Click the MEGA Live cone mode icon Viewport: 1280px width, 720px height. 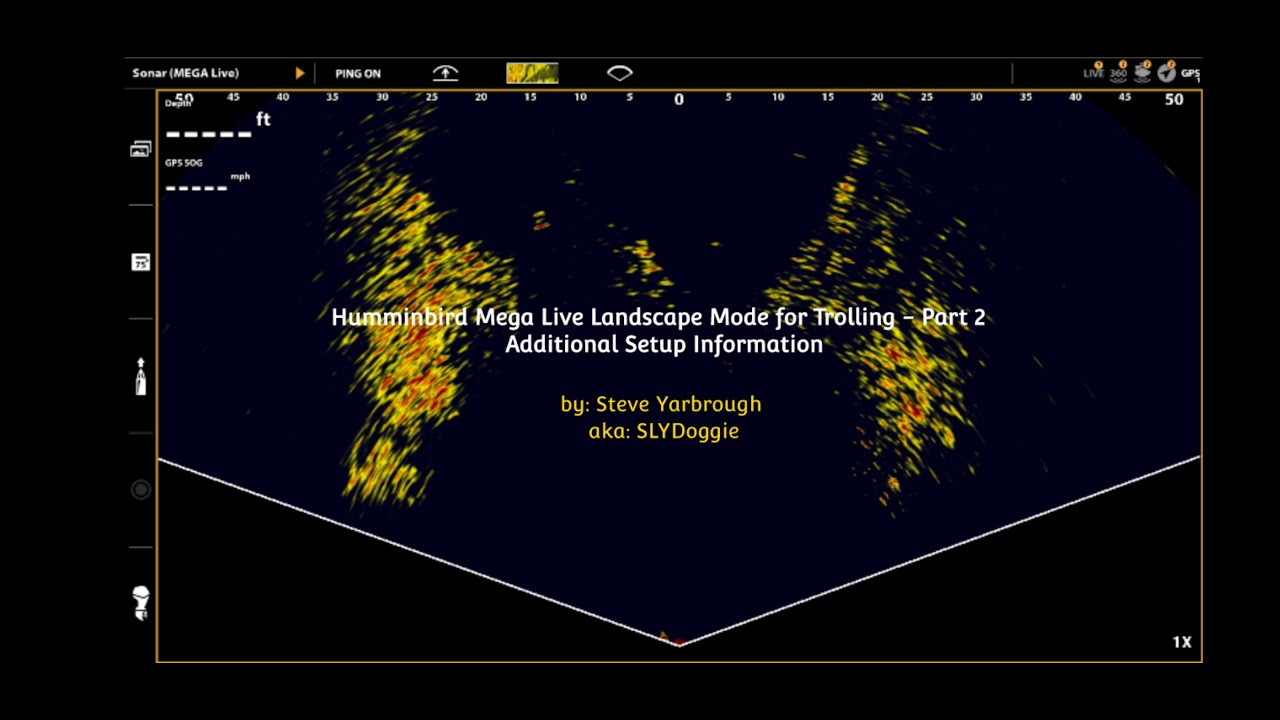coord(620,73)
